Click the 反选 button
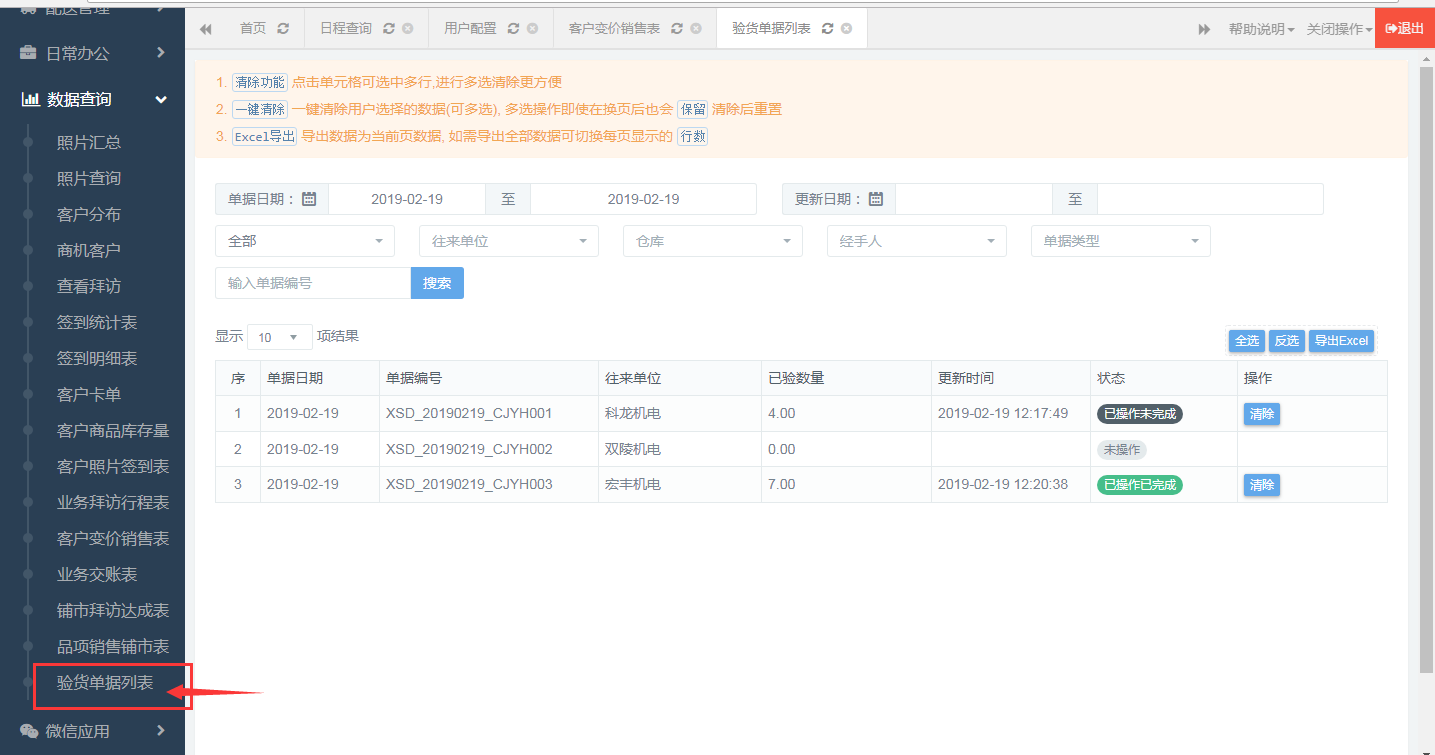The height and width of the screenshot is (755, 1435). pyautogui.click(x=1287, y=341)
